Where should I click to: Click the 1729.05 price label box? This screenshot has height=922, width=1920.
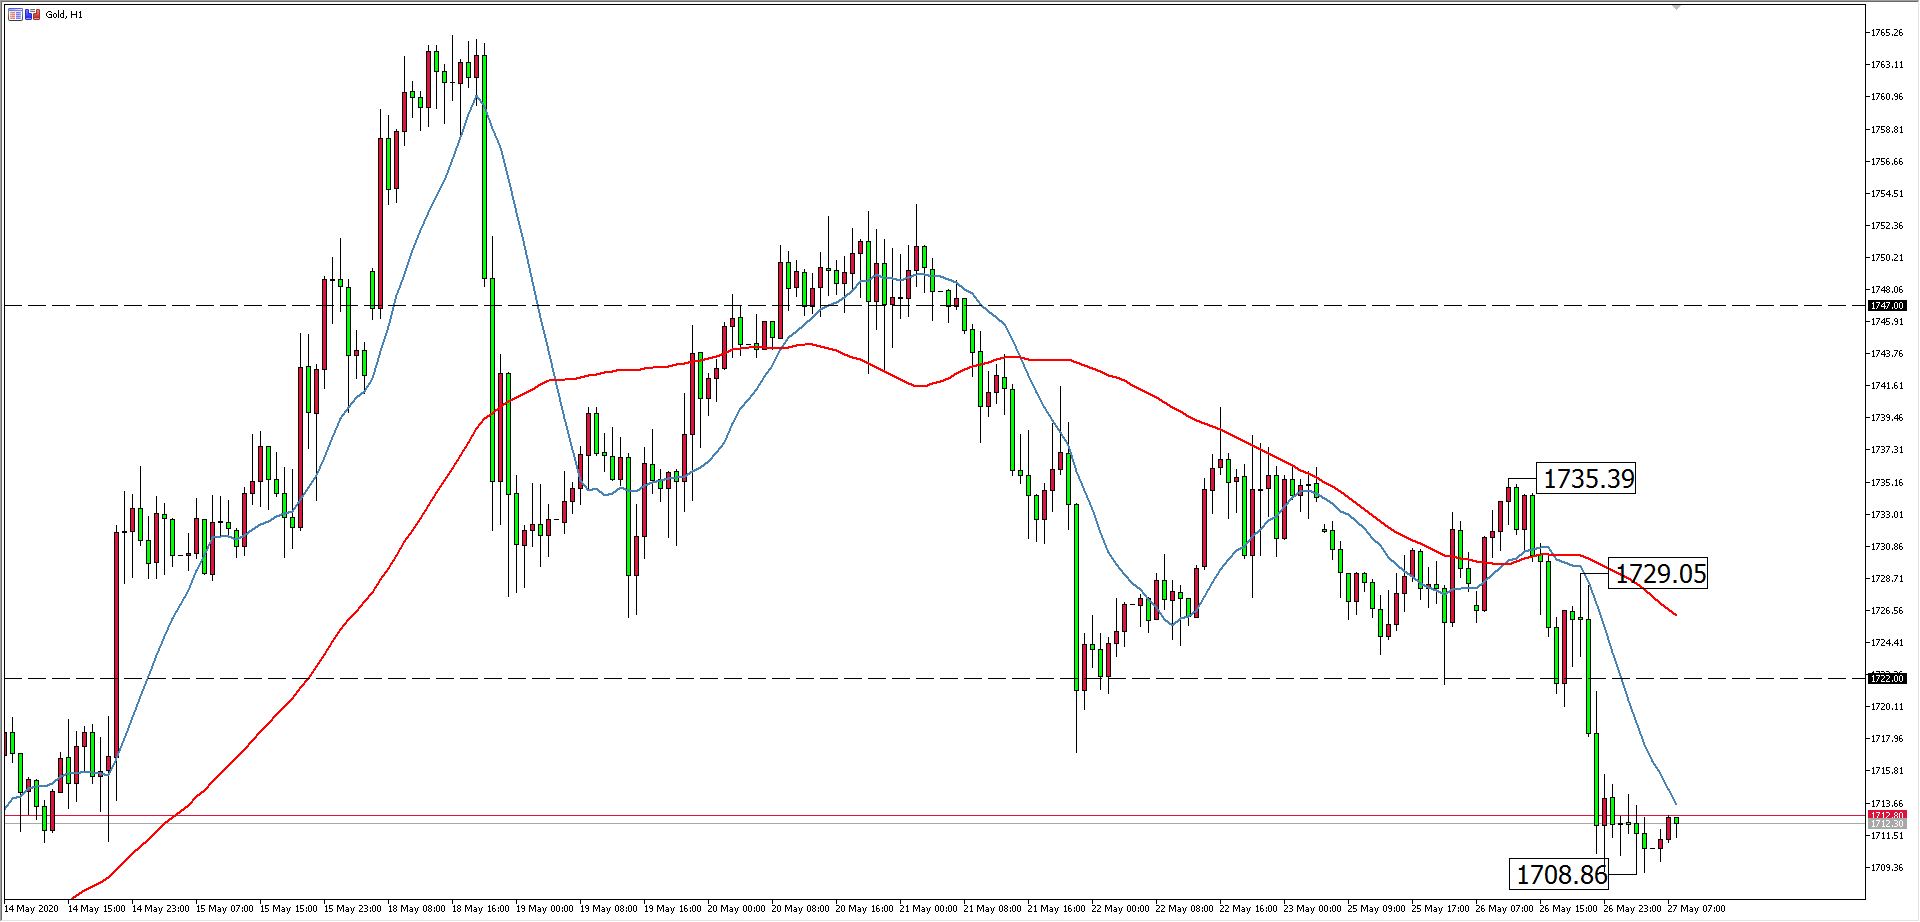[1660, 574]
